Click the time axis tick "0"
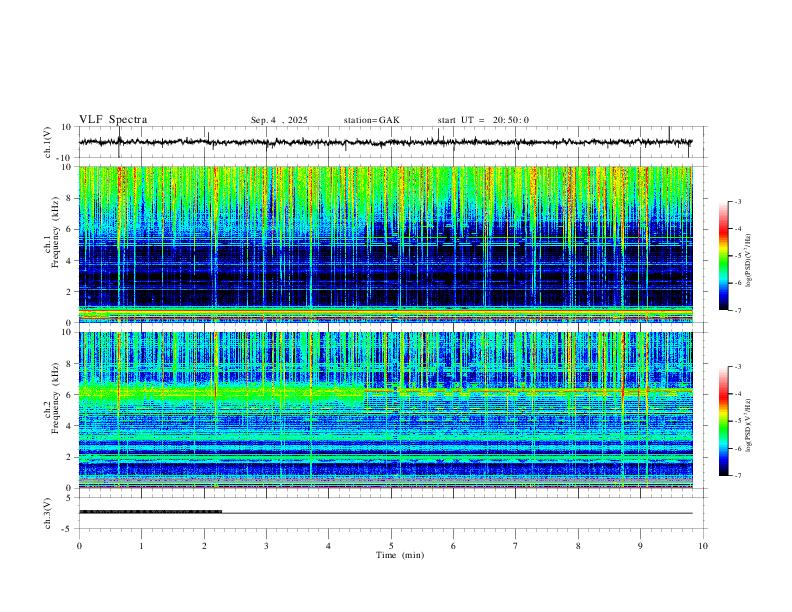The width and height of the screenshot is (792, 612). pyautogui.click(x=79, y=546)
